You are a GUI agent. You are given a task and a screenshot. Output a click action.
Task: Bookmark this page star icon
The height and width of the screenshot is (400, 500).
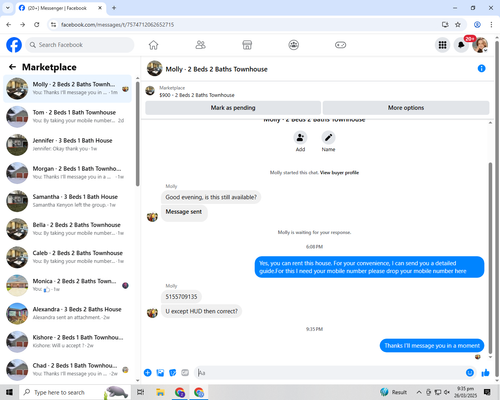coord(458,25)
